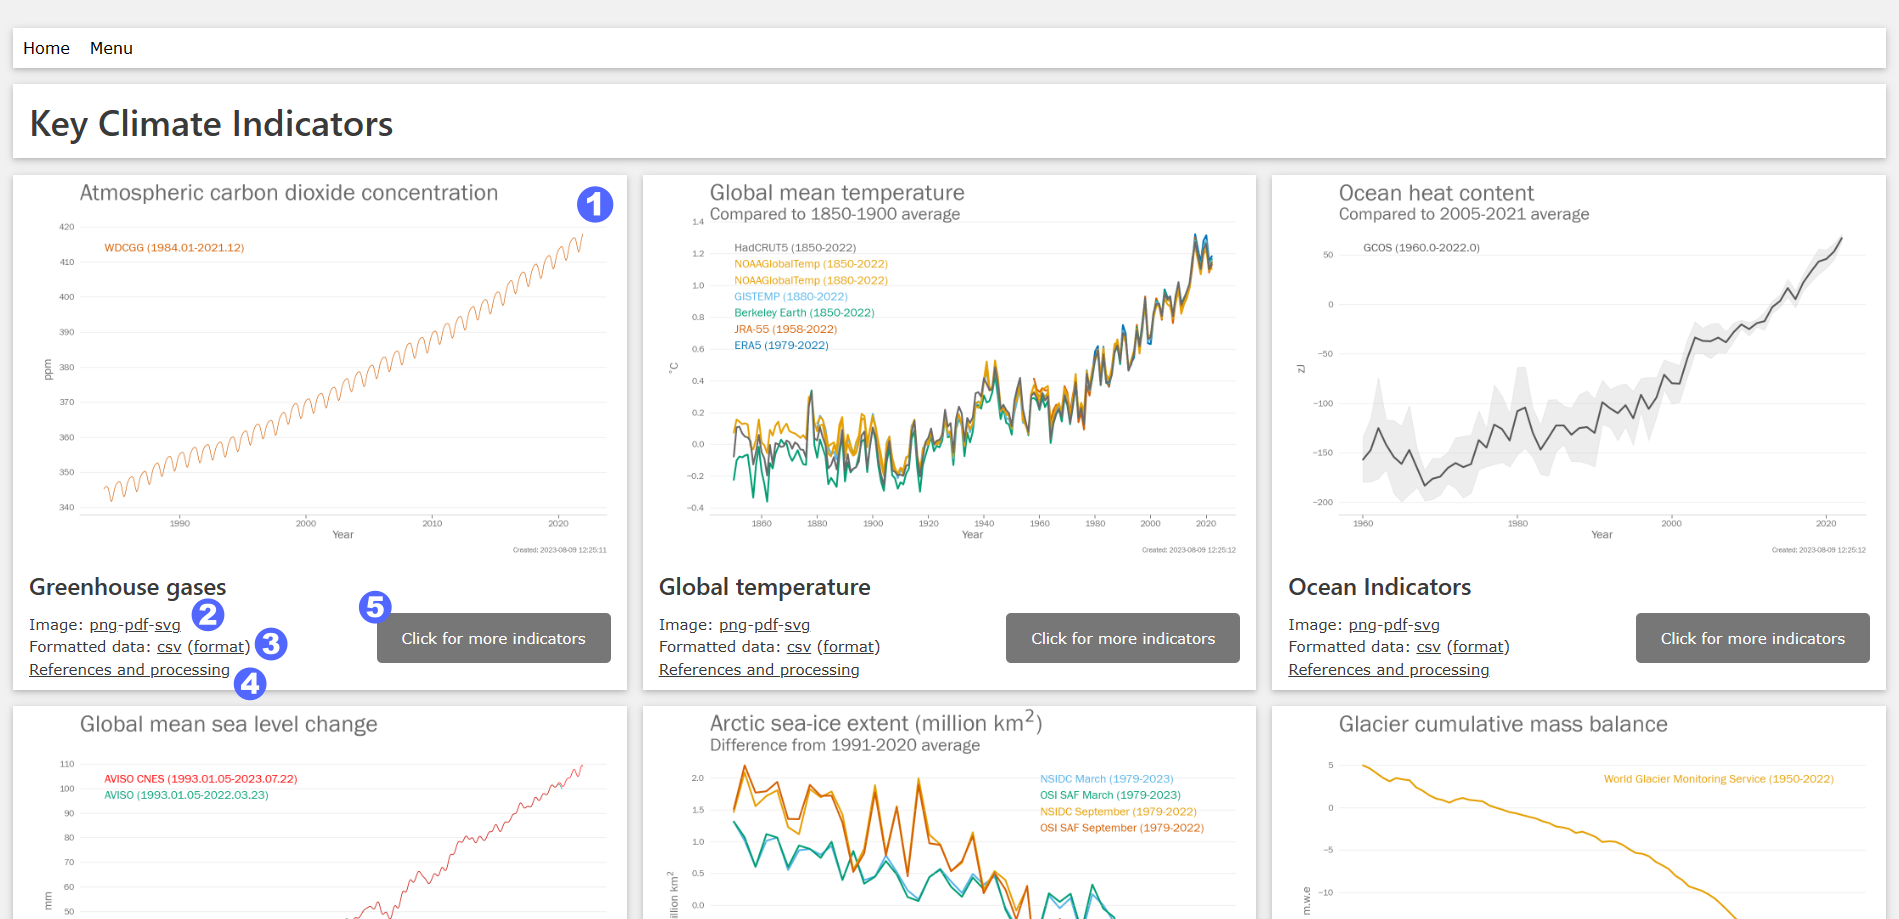Open the Global temperature svg link
This screenshot has height=919, width=1899.
tap(797, 625)
